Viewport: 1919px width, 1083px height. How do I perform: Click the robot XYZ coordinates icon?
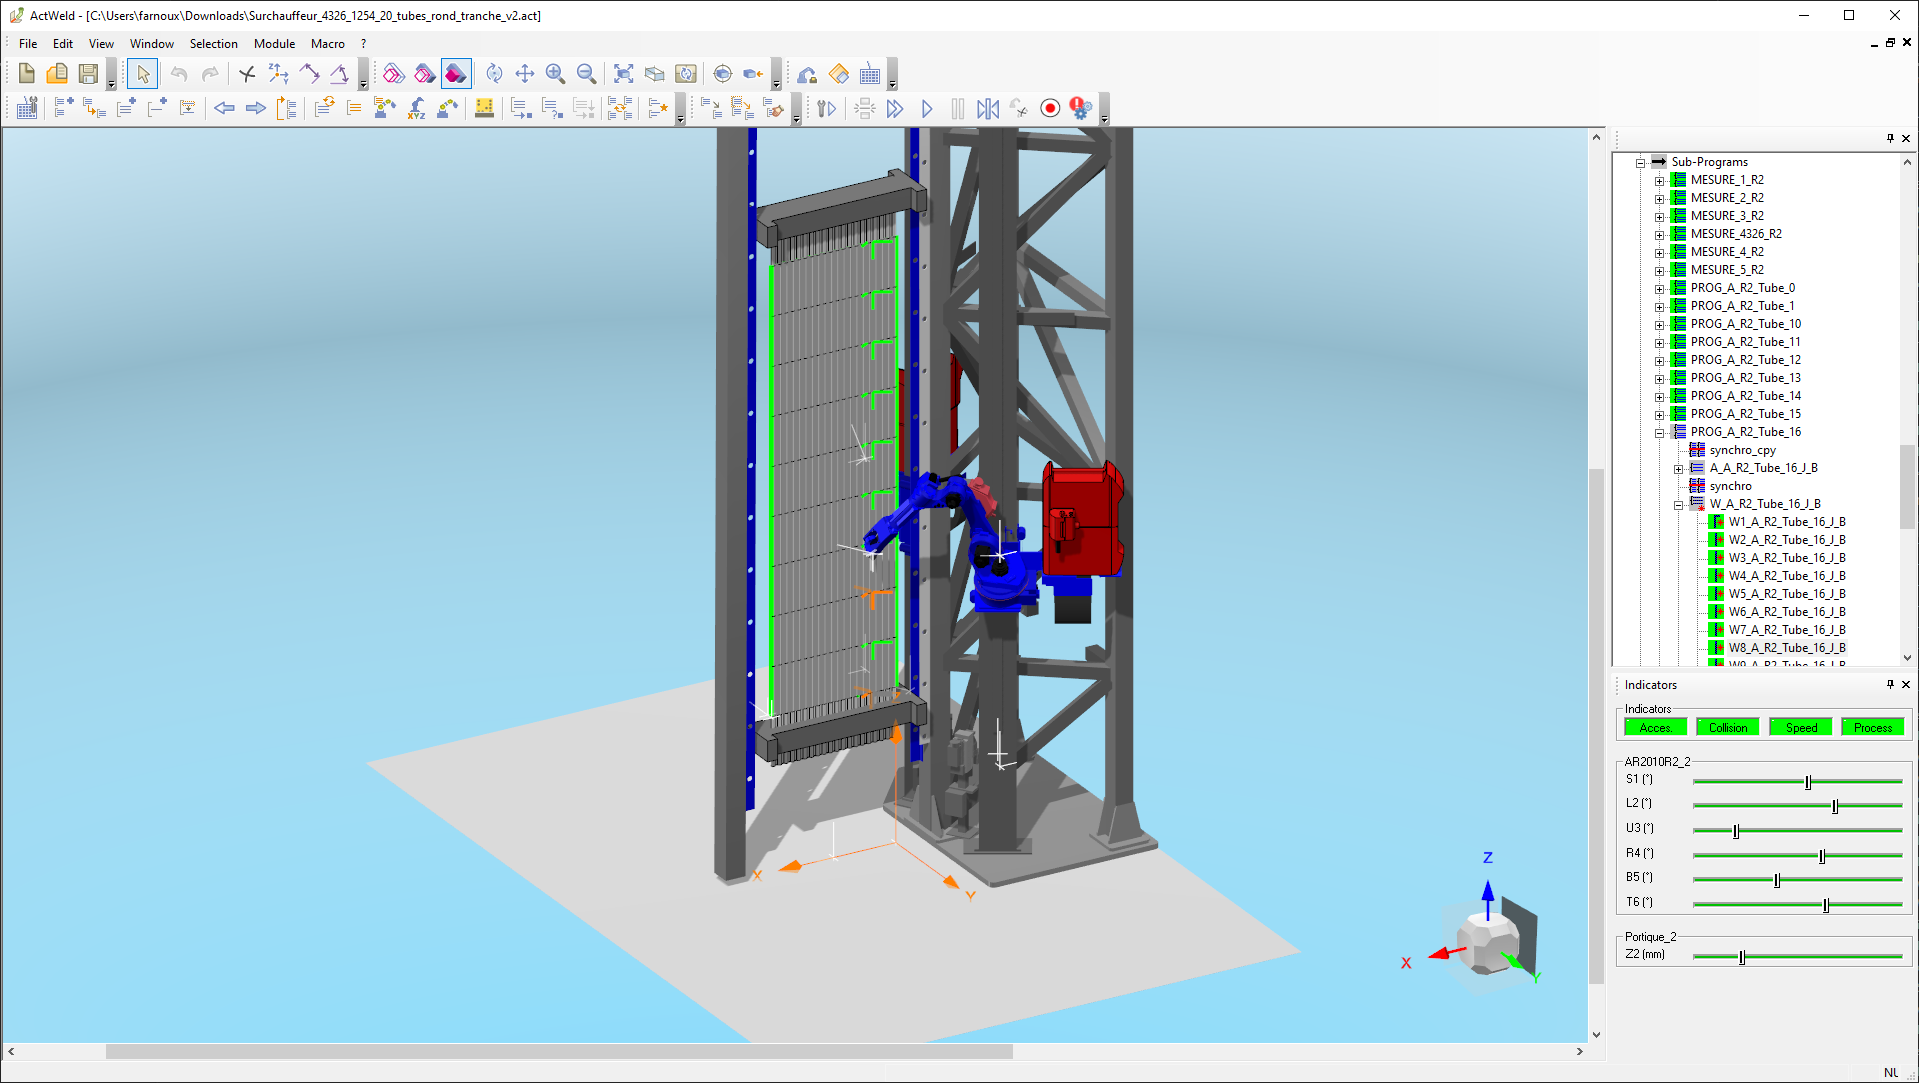tap(416, 108)
